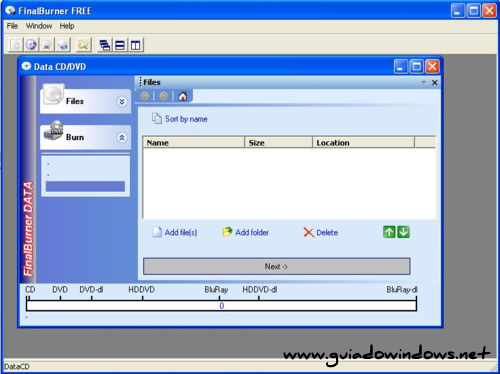Click the DVD-dl marker label

coord(91,290)
